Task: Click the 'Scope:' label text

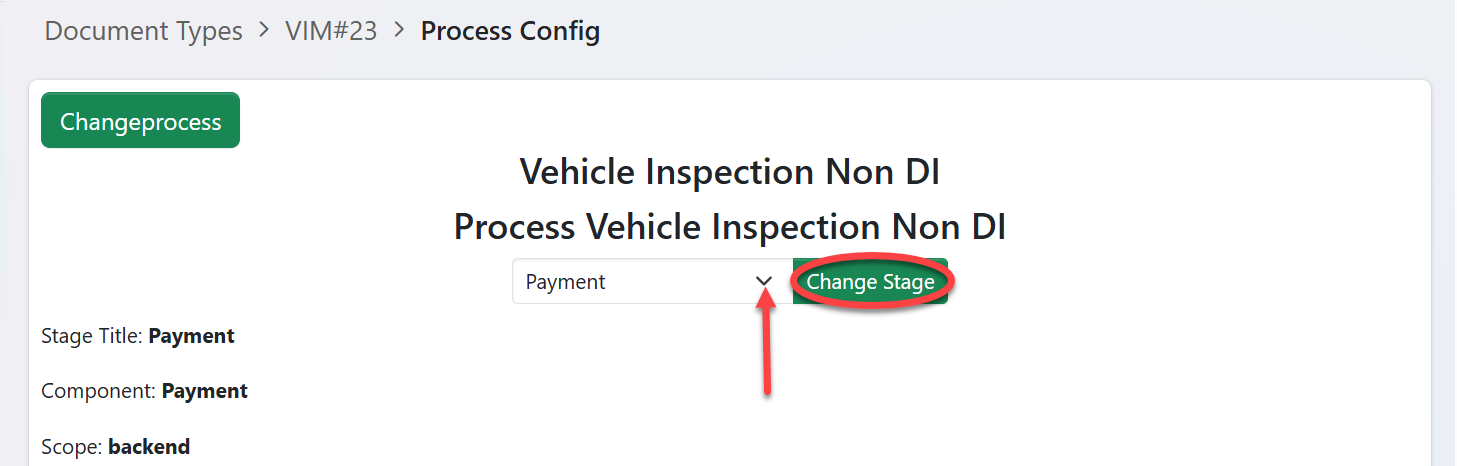Action: click(x=72, y=446)
